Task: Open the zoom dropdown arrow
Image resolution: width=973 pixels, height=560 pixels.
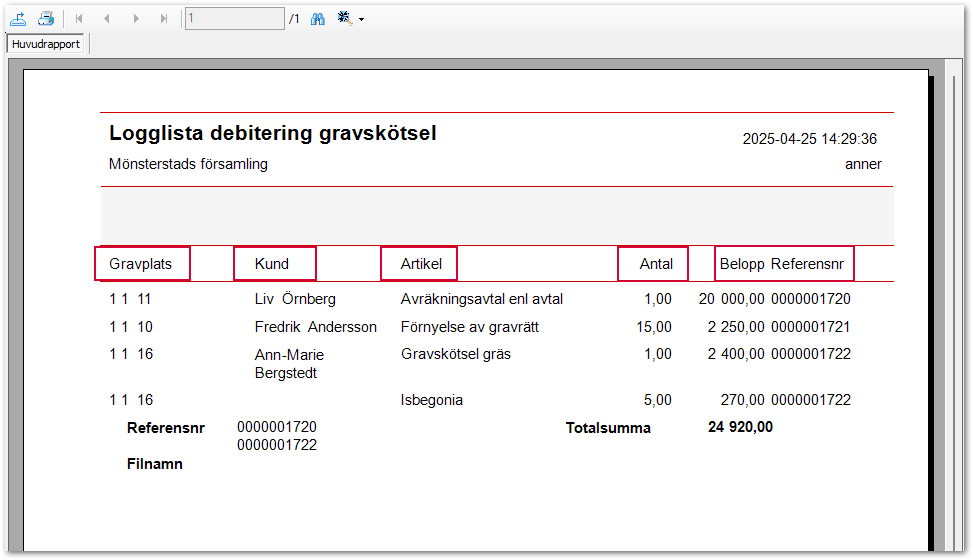Action: 361,19
